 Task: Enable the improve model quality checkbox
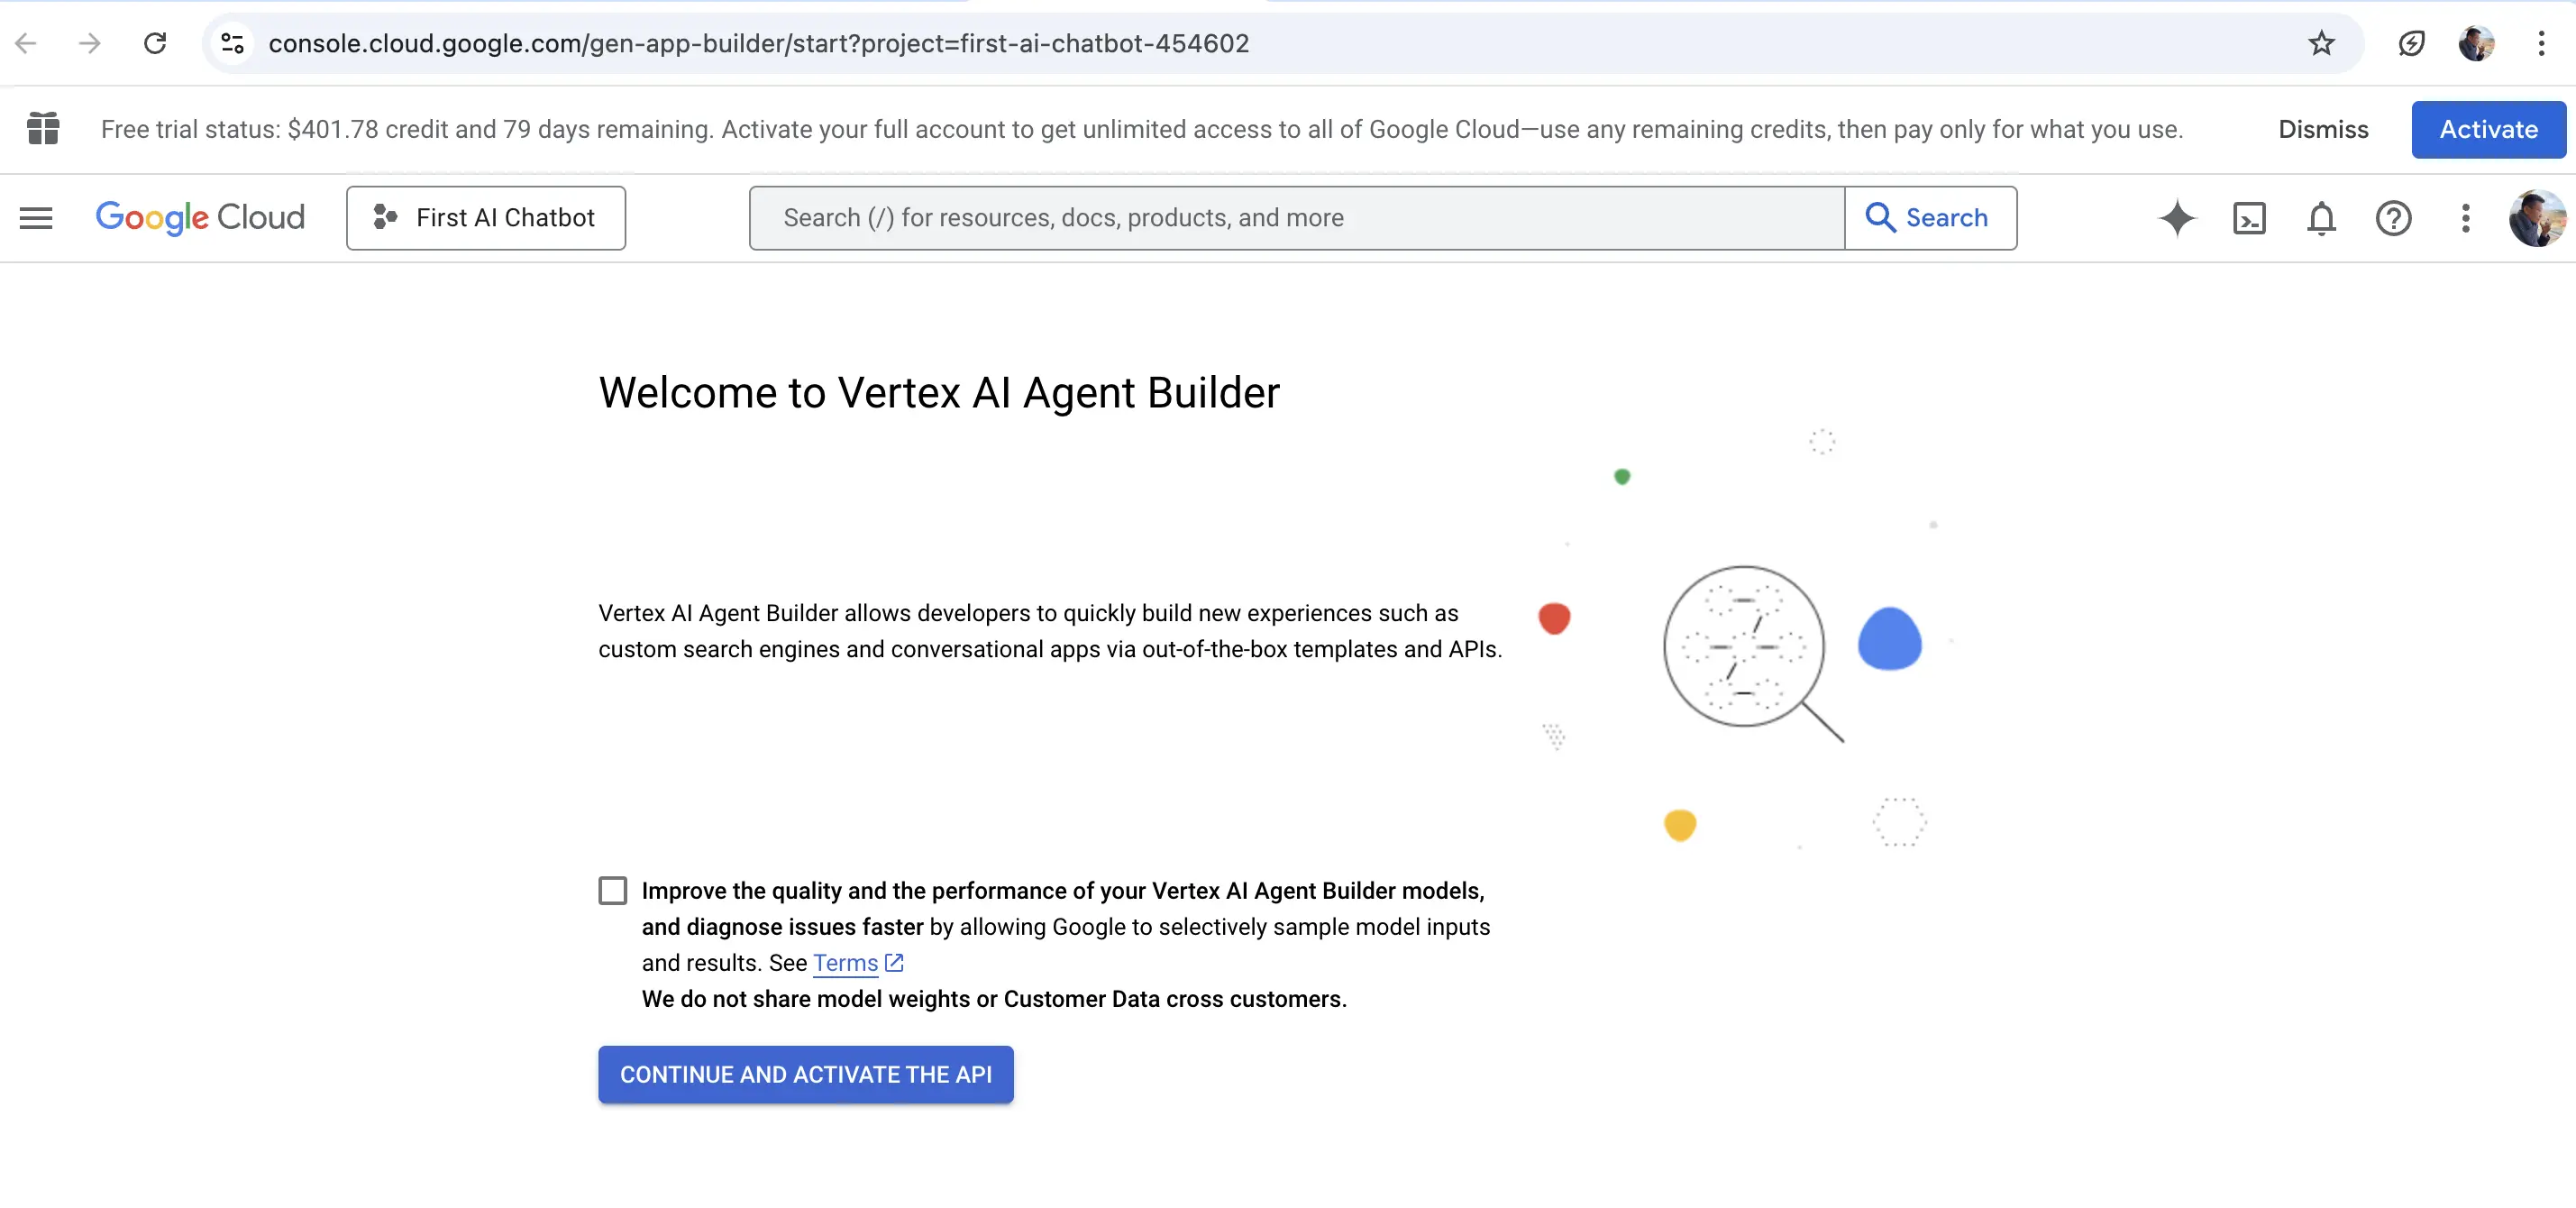612,890
